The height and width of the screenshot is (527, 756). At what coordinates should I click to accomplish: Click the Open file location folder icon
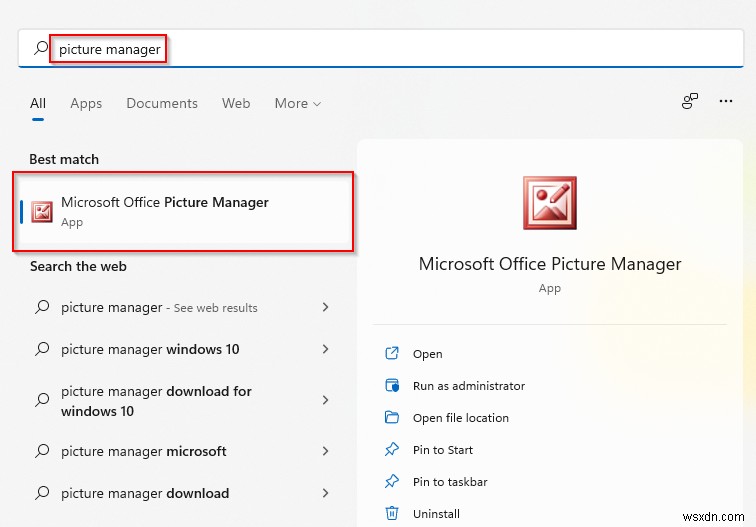click(392, 418)
